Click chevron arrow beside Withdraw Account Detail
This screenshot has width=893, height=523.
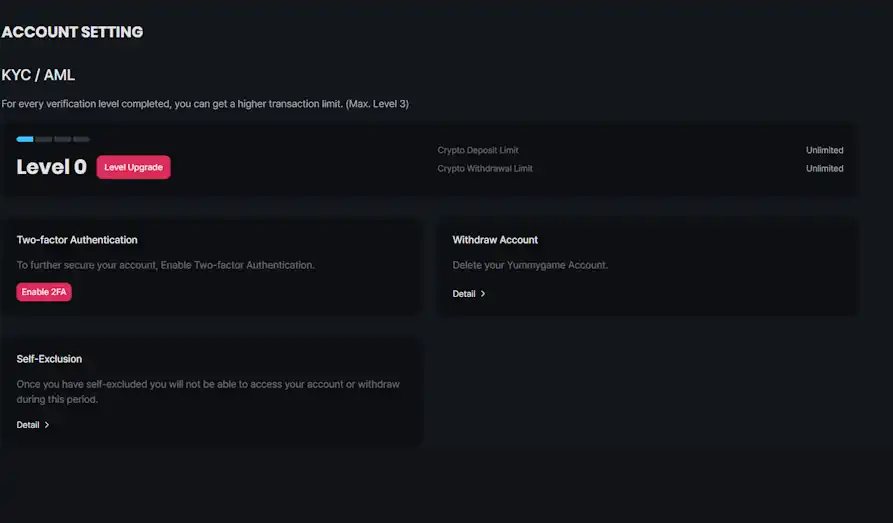[483, 294]
